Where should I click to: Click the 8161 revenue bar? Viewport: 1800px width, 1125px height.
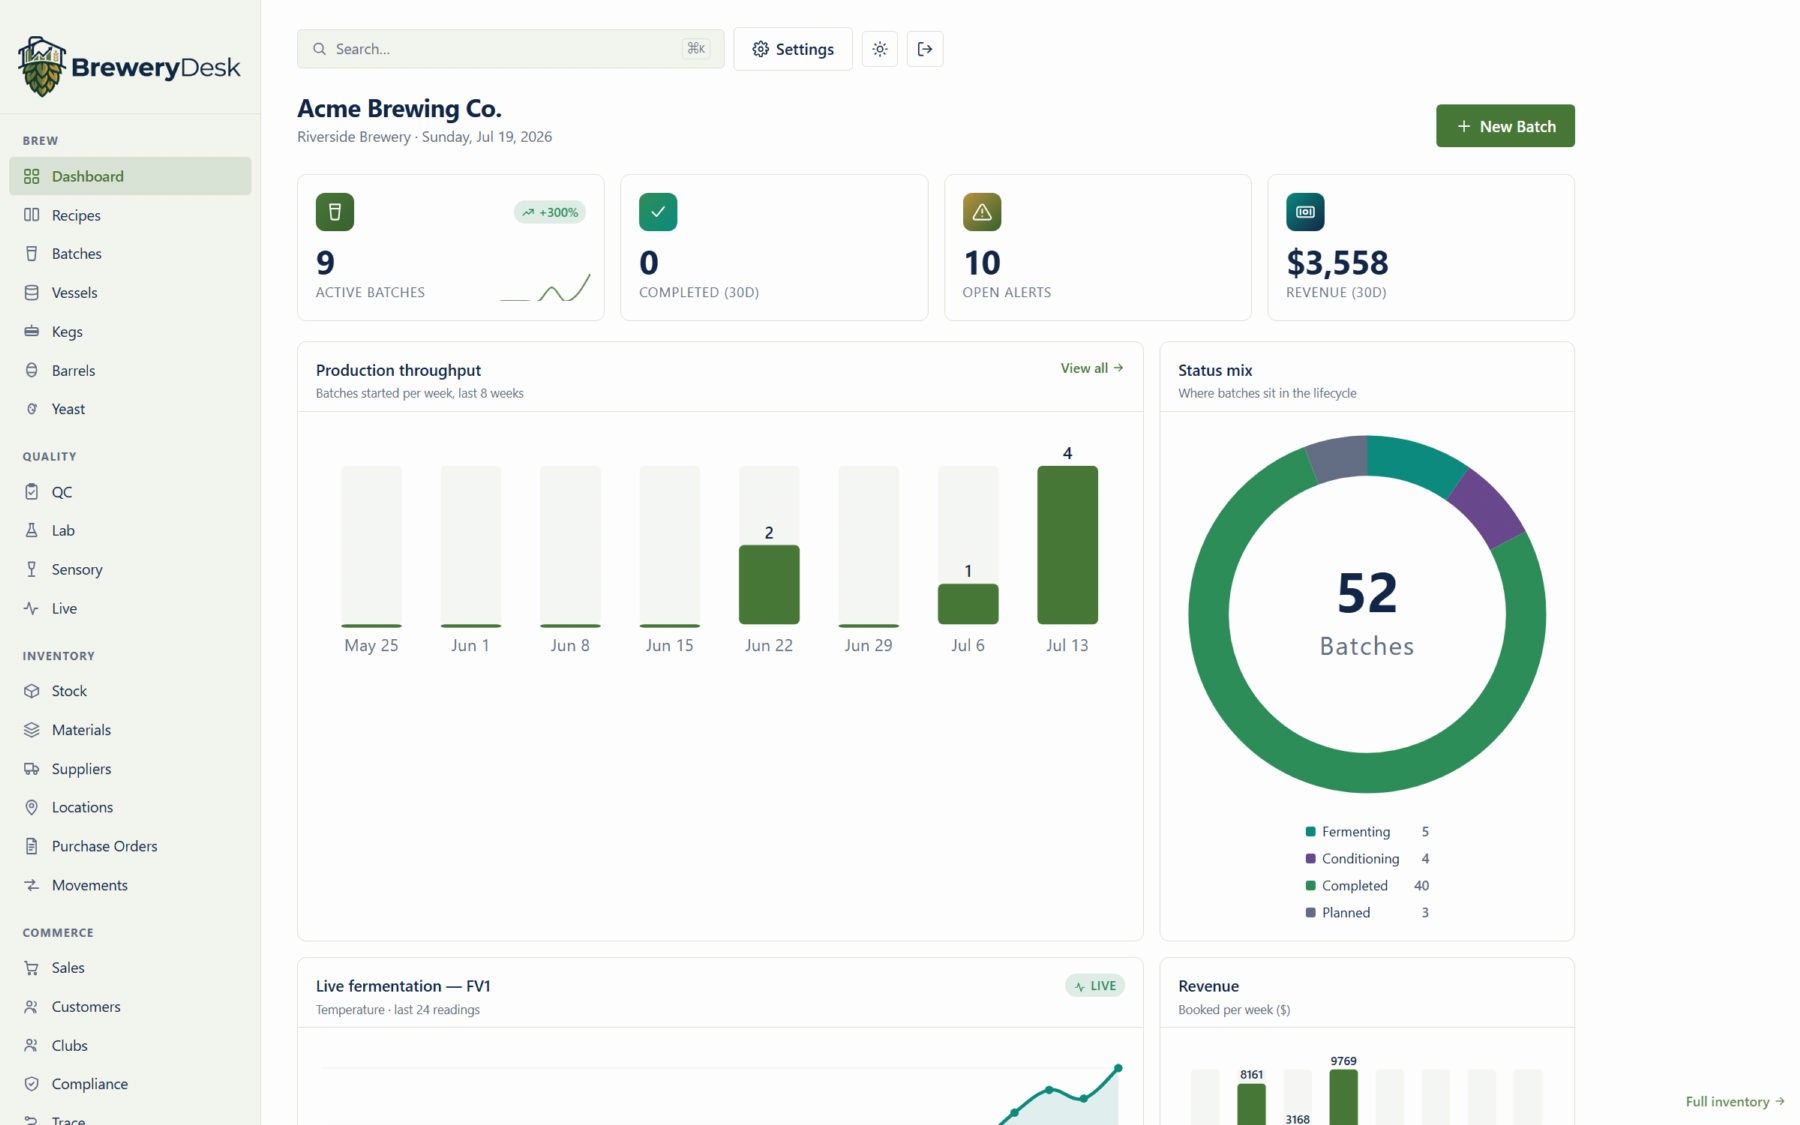pos(1251,1104)
